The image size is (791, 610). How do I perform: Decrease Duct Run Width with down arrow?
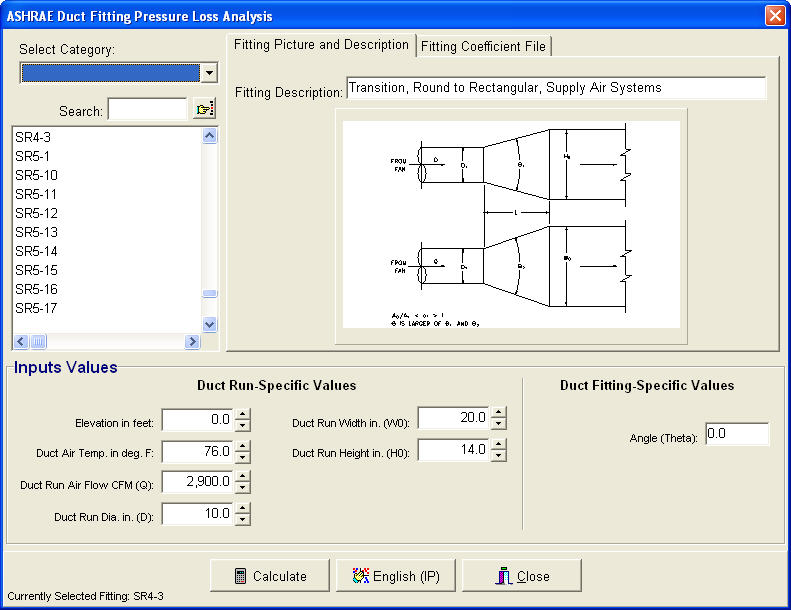point(498,423)
